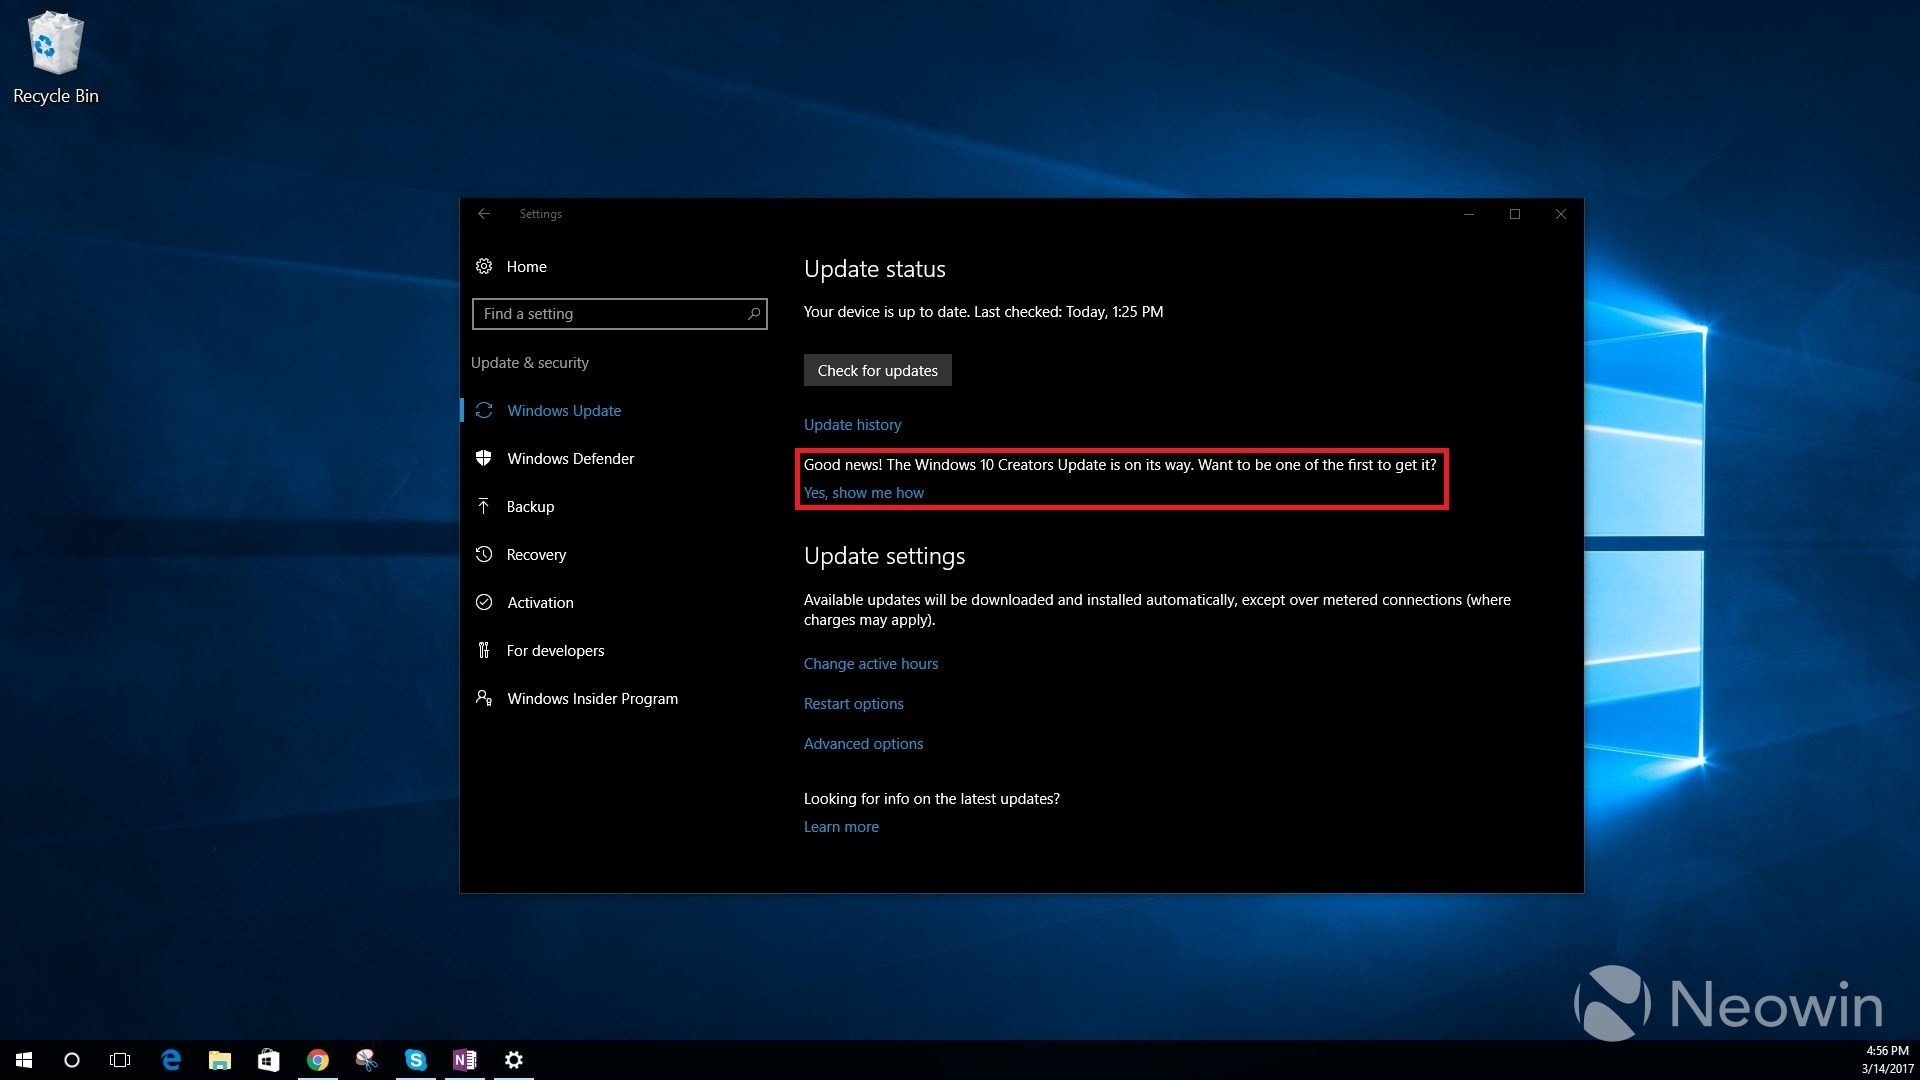Click the Check for updates button
Image resolution: width=1920 pixels, height=1080 pixels.
point(877,371)
